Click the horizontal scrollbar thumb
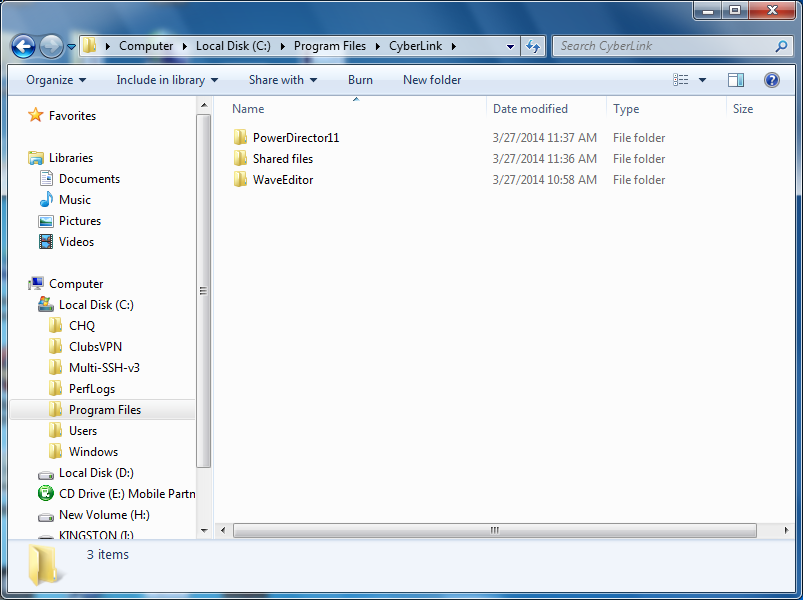 (495, 530)
